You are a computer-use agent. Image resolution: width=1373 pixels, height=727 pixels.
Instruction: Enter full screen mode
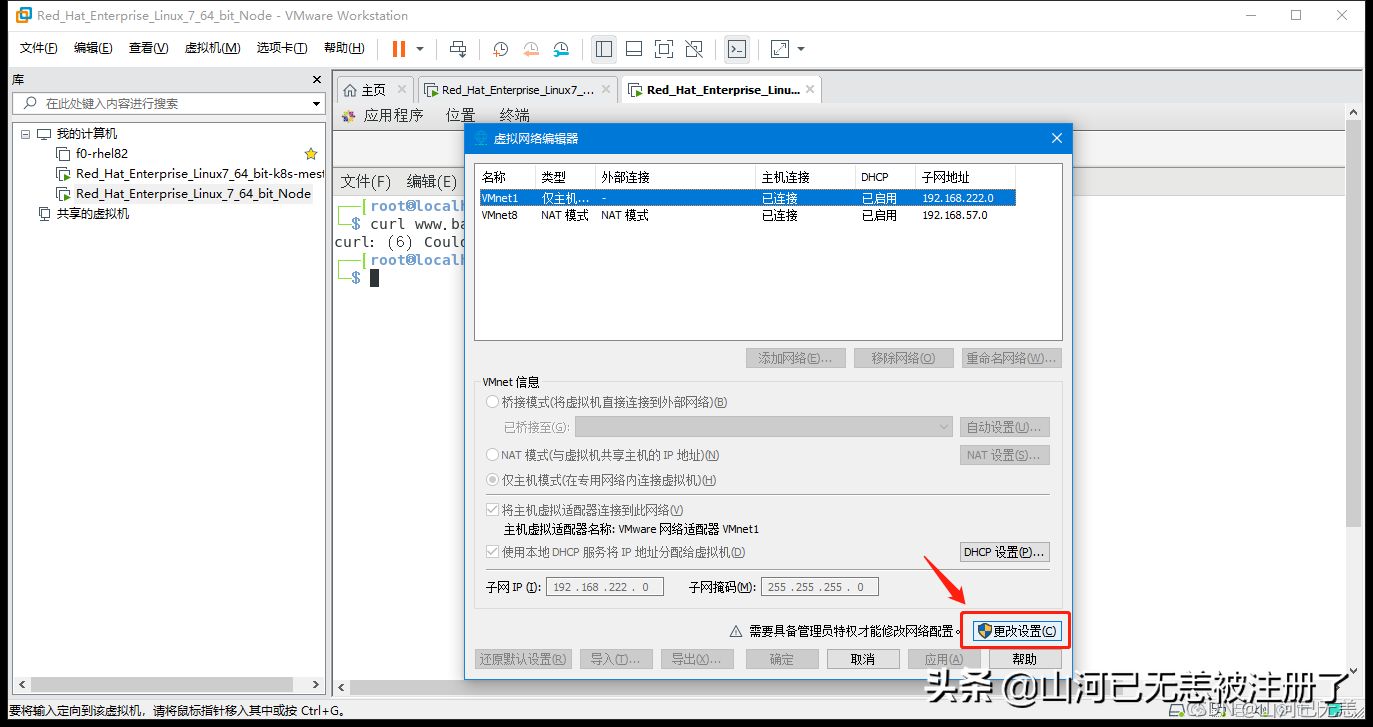[664, 48]
